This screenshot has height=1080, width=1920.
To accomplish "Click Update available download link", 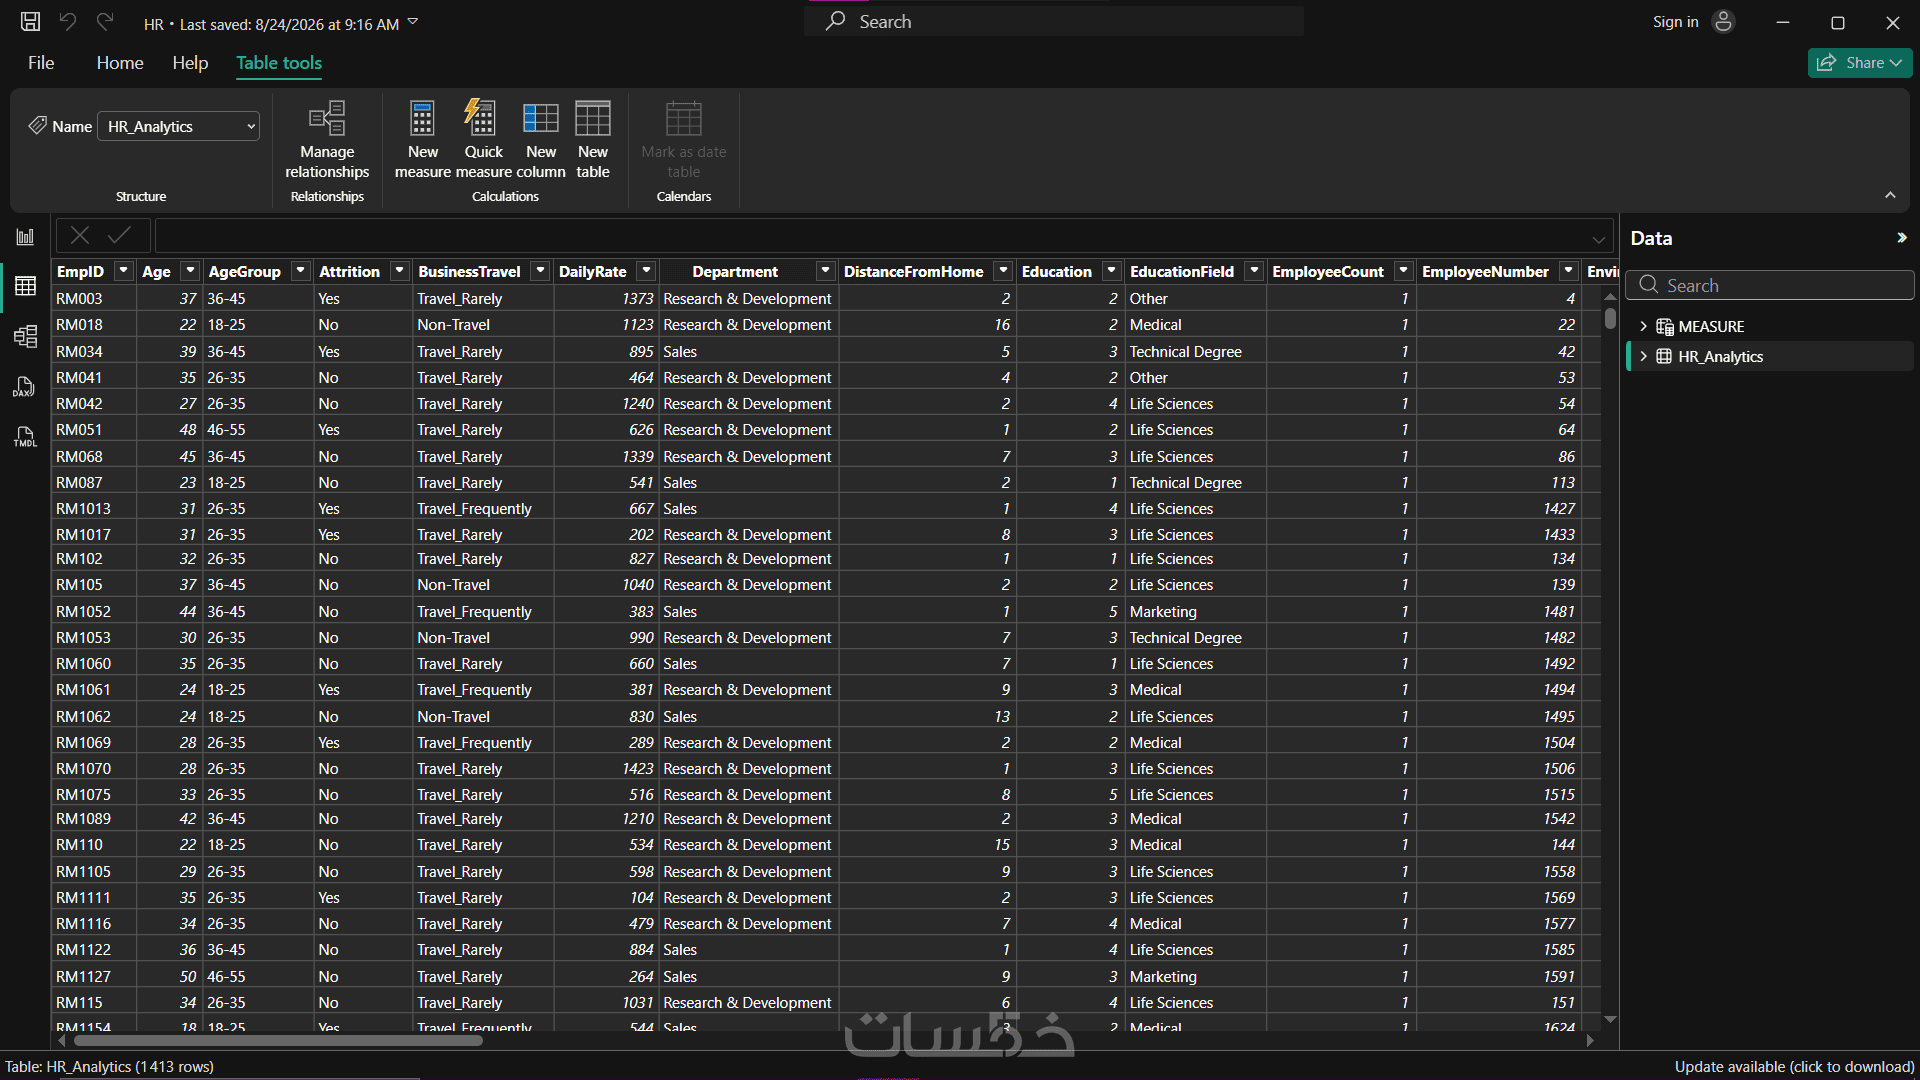I will [x=1794, y=1067].
